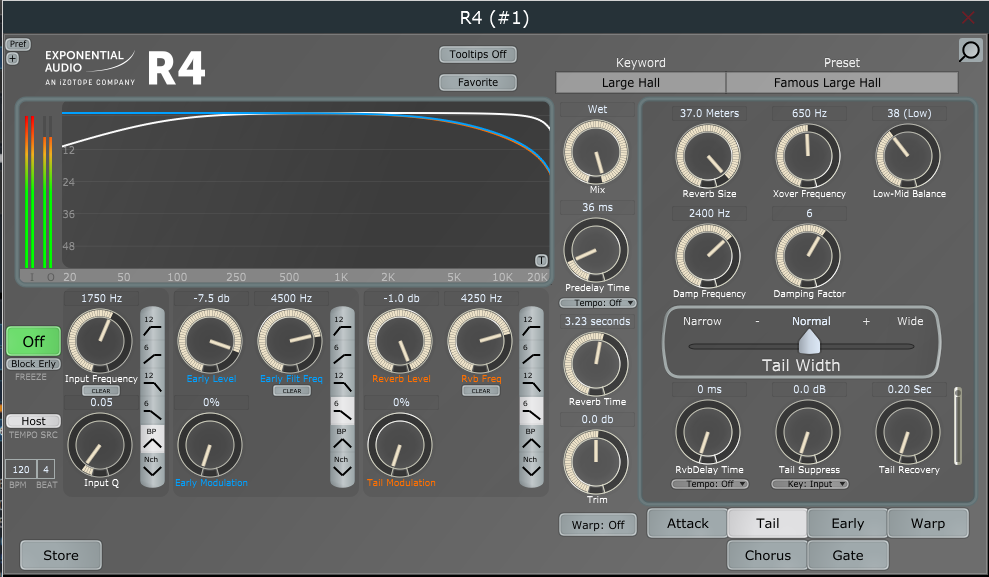The image size is (989, 577).
Task: Select 6 dB low-pass shape for Input filter
Action: click(x=152, y=410)
